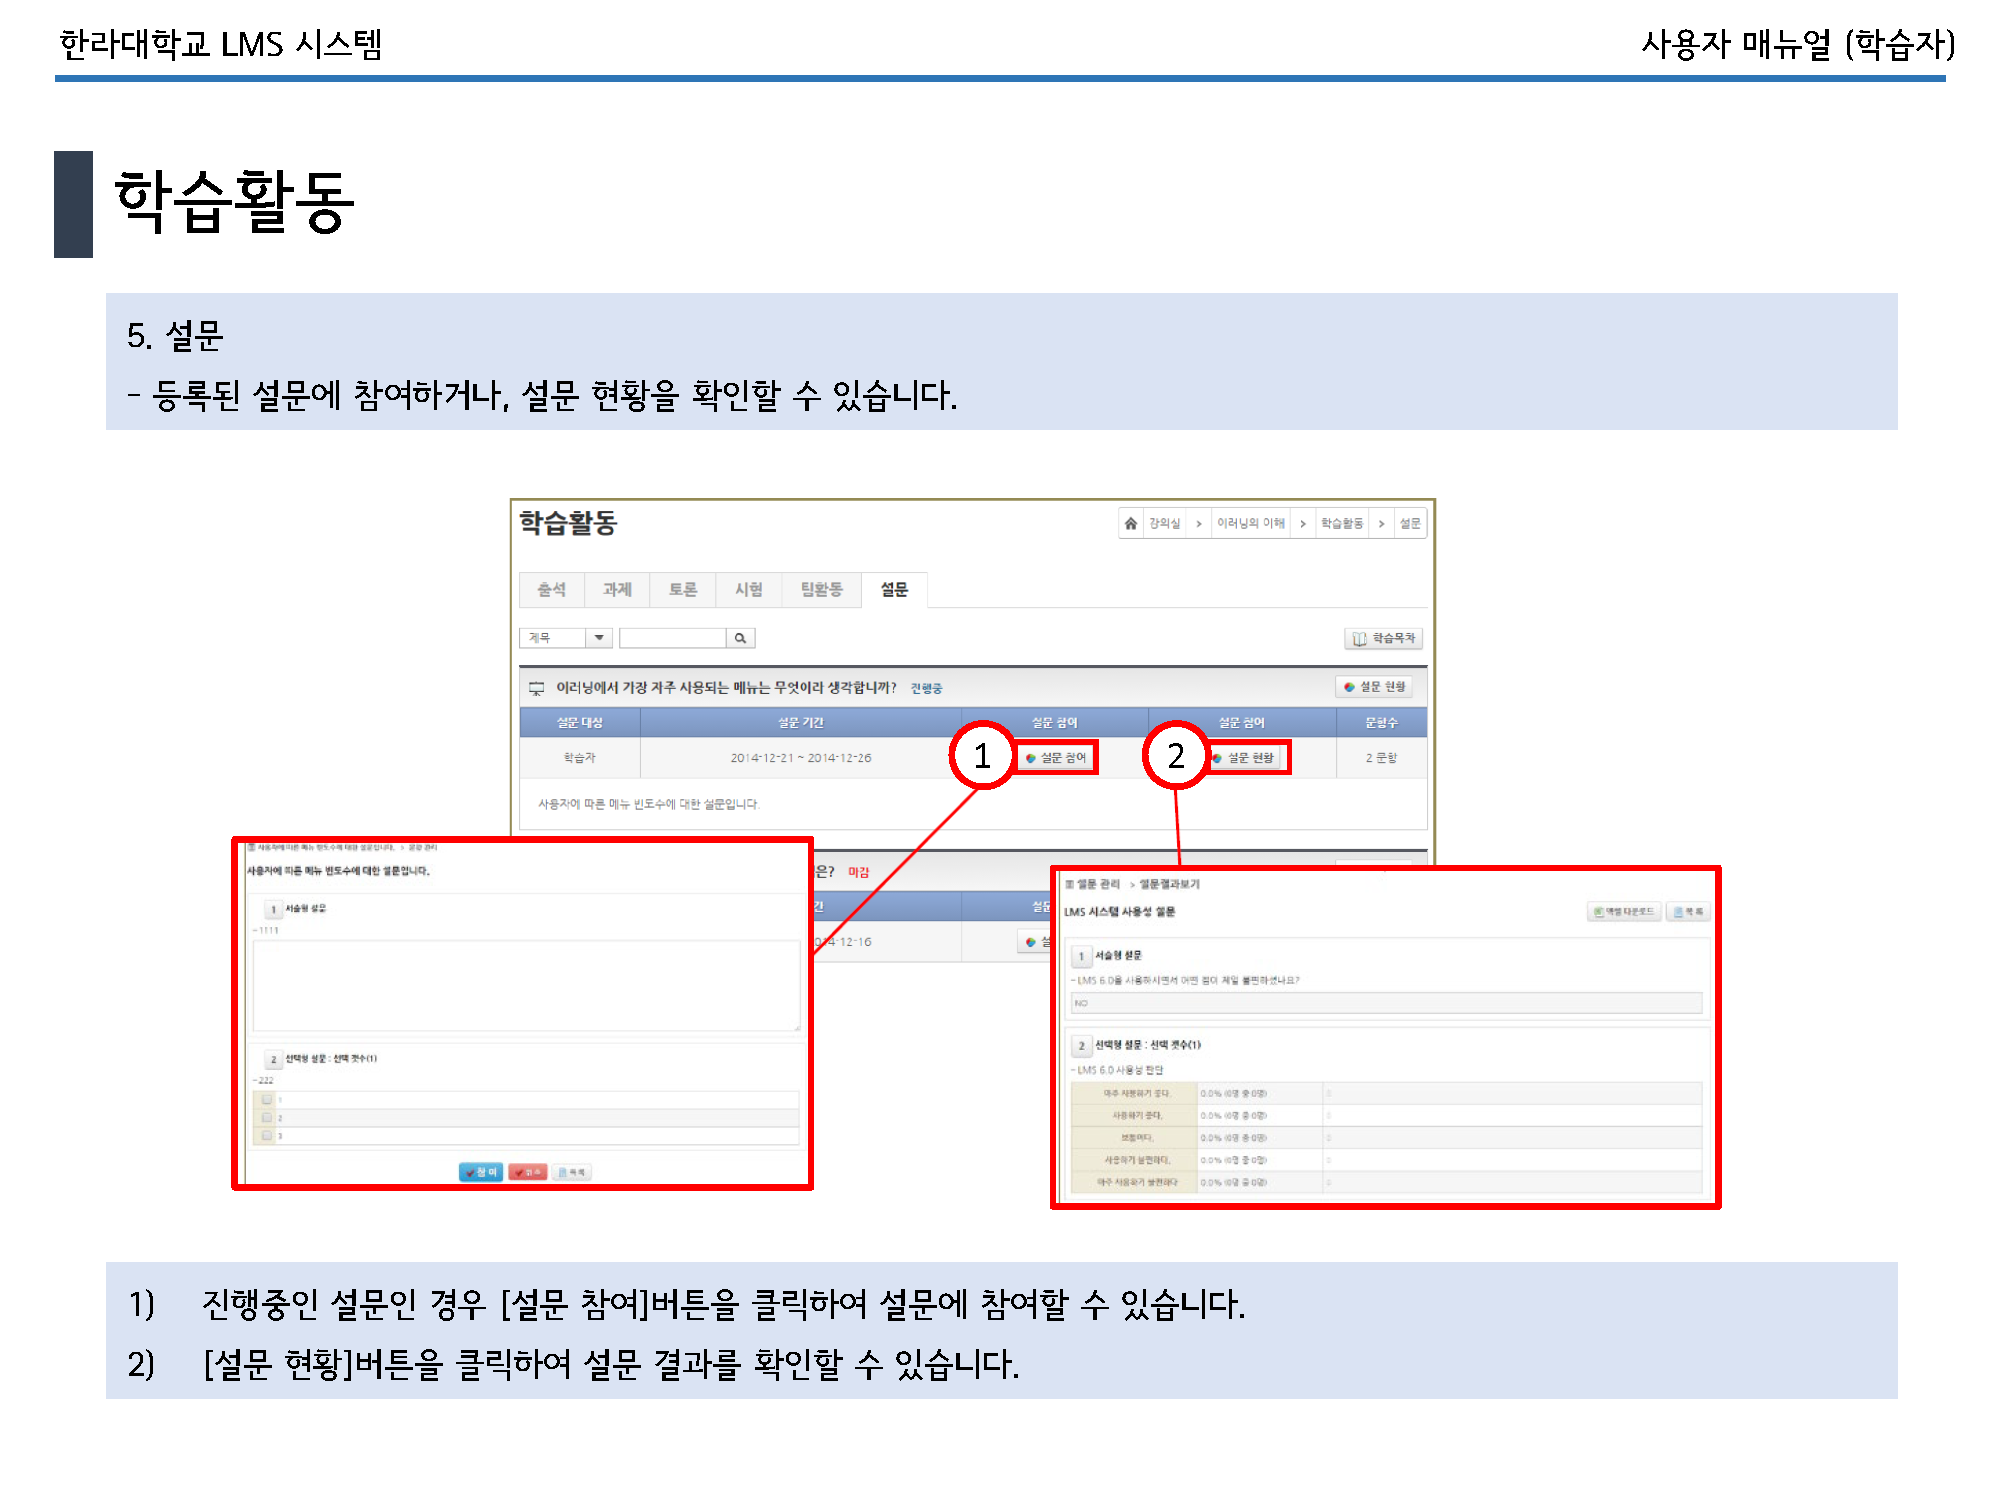Click the red cancel button in the survey form

[x=527, y=1172]
